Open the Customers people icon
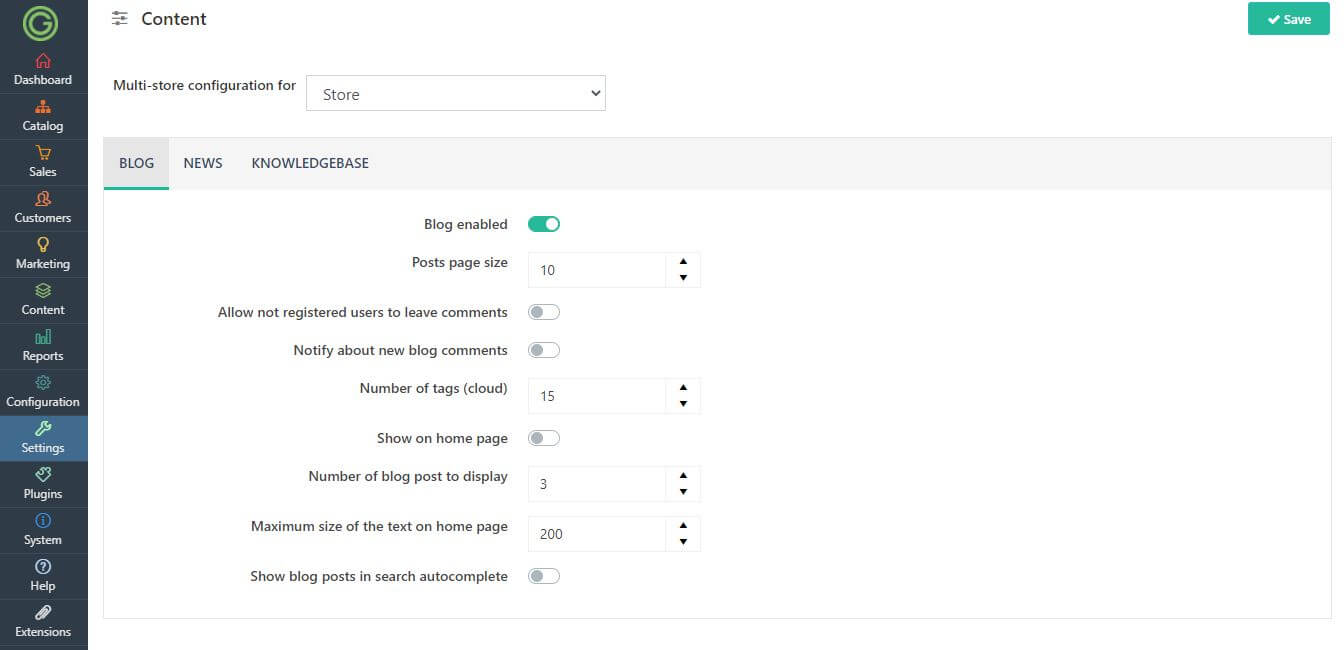The width and height of the screenshot is (1344, 650). click(x=43, y=199)
